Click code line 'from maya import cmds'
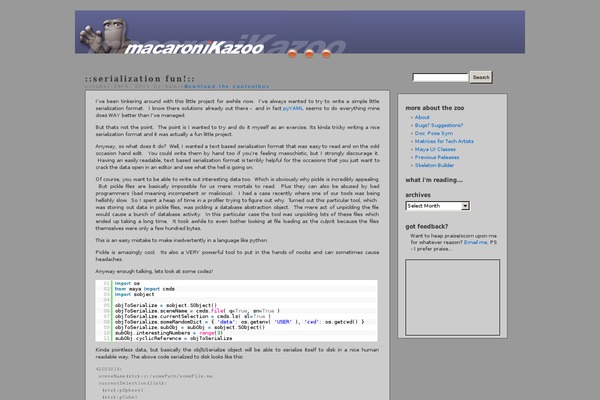The width and height of the screenshot is (600, 400). (145, 289)
